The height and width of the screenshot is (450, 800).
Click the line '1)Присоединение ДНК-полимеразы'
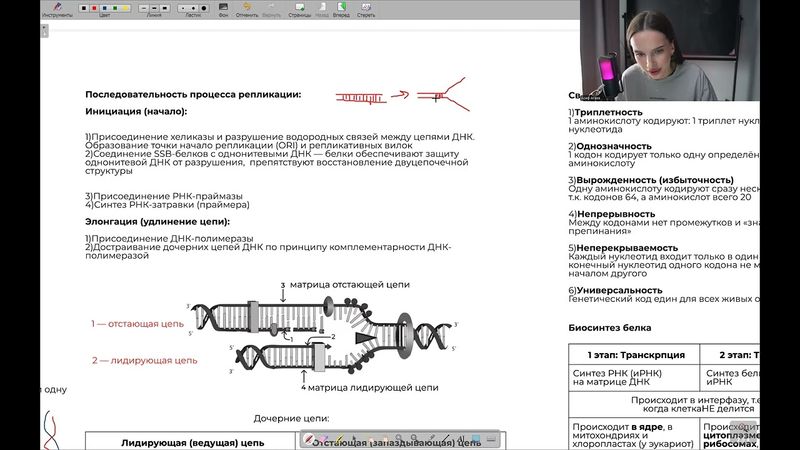click(169, 238)
